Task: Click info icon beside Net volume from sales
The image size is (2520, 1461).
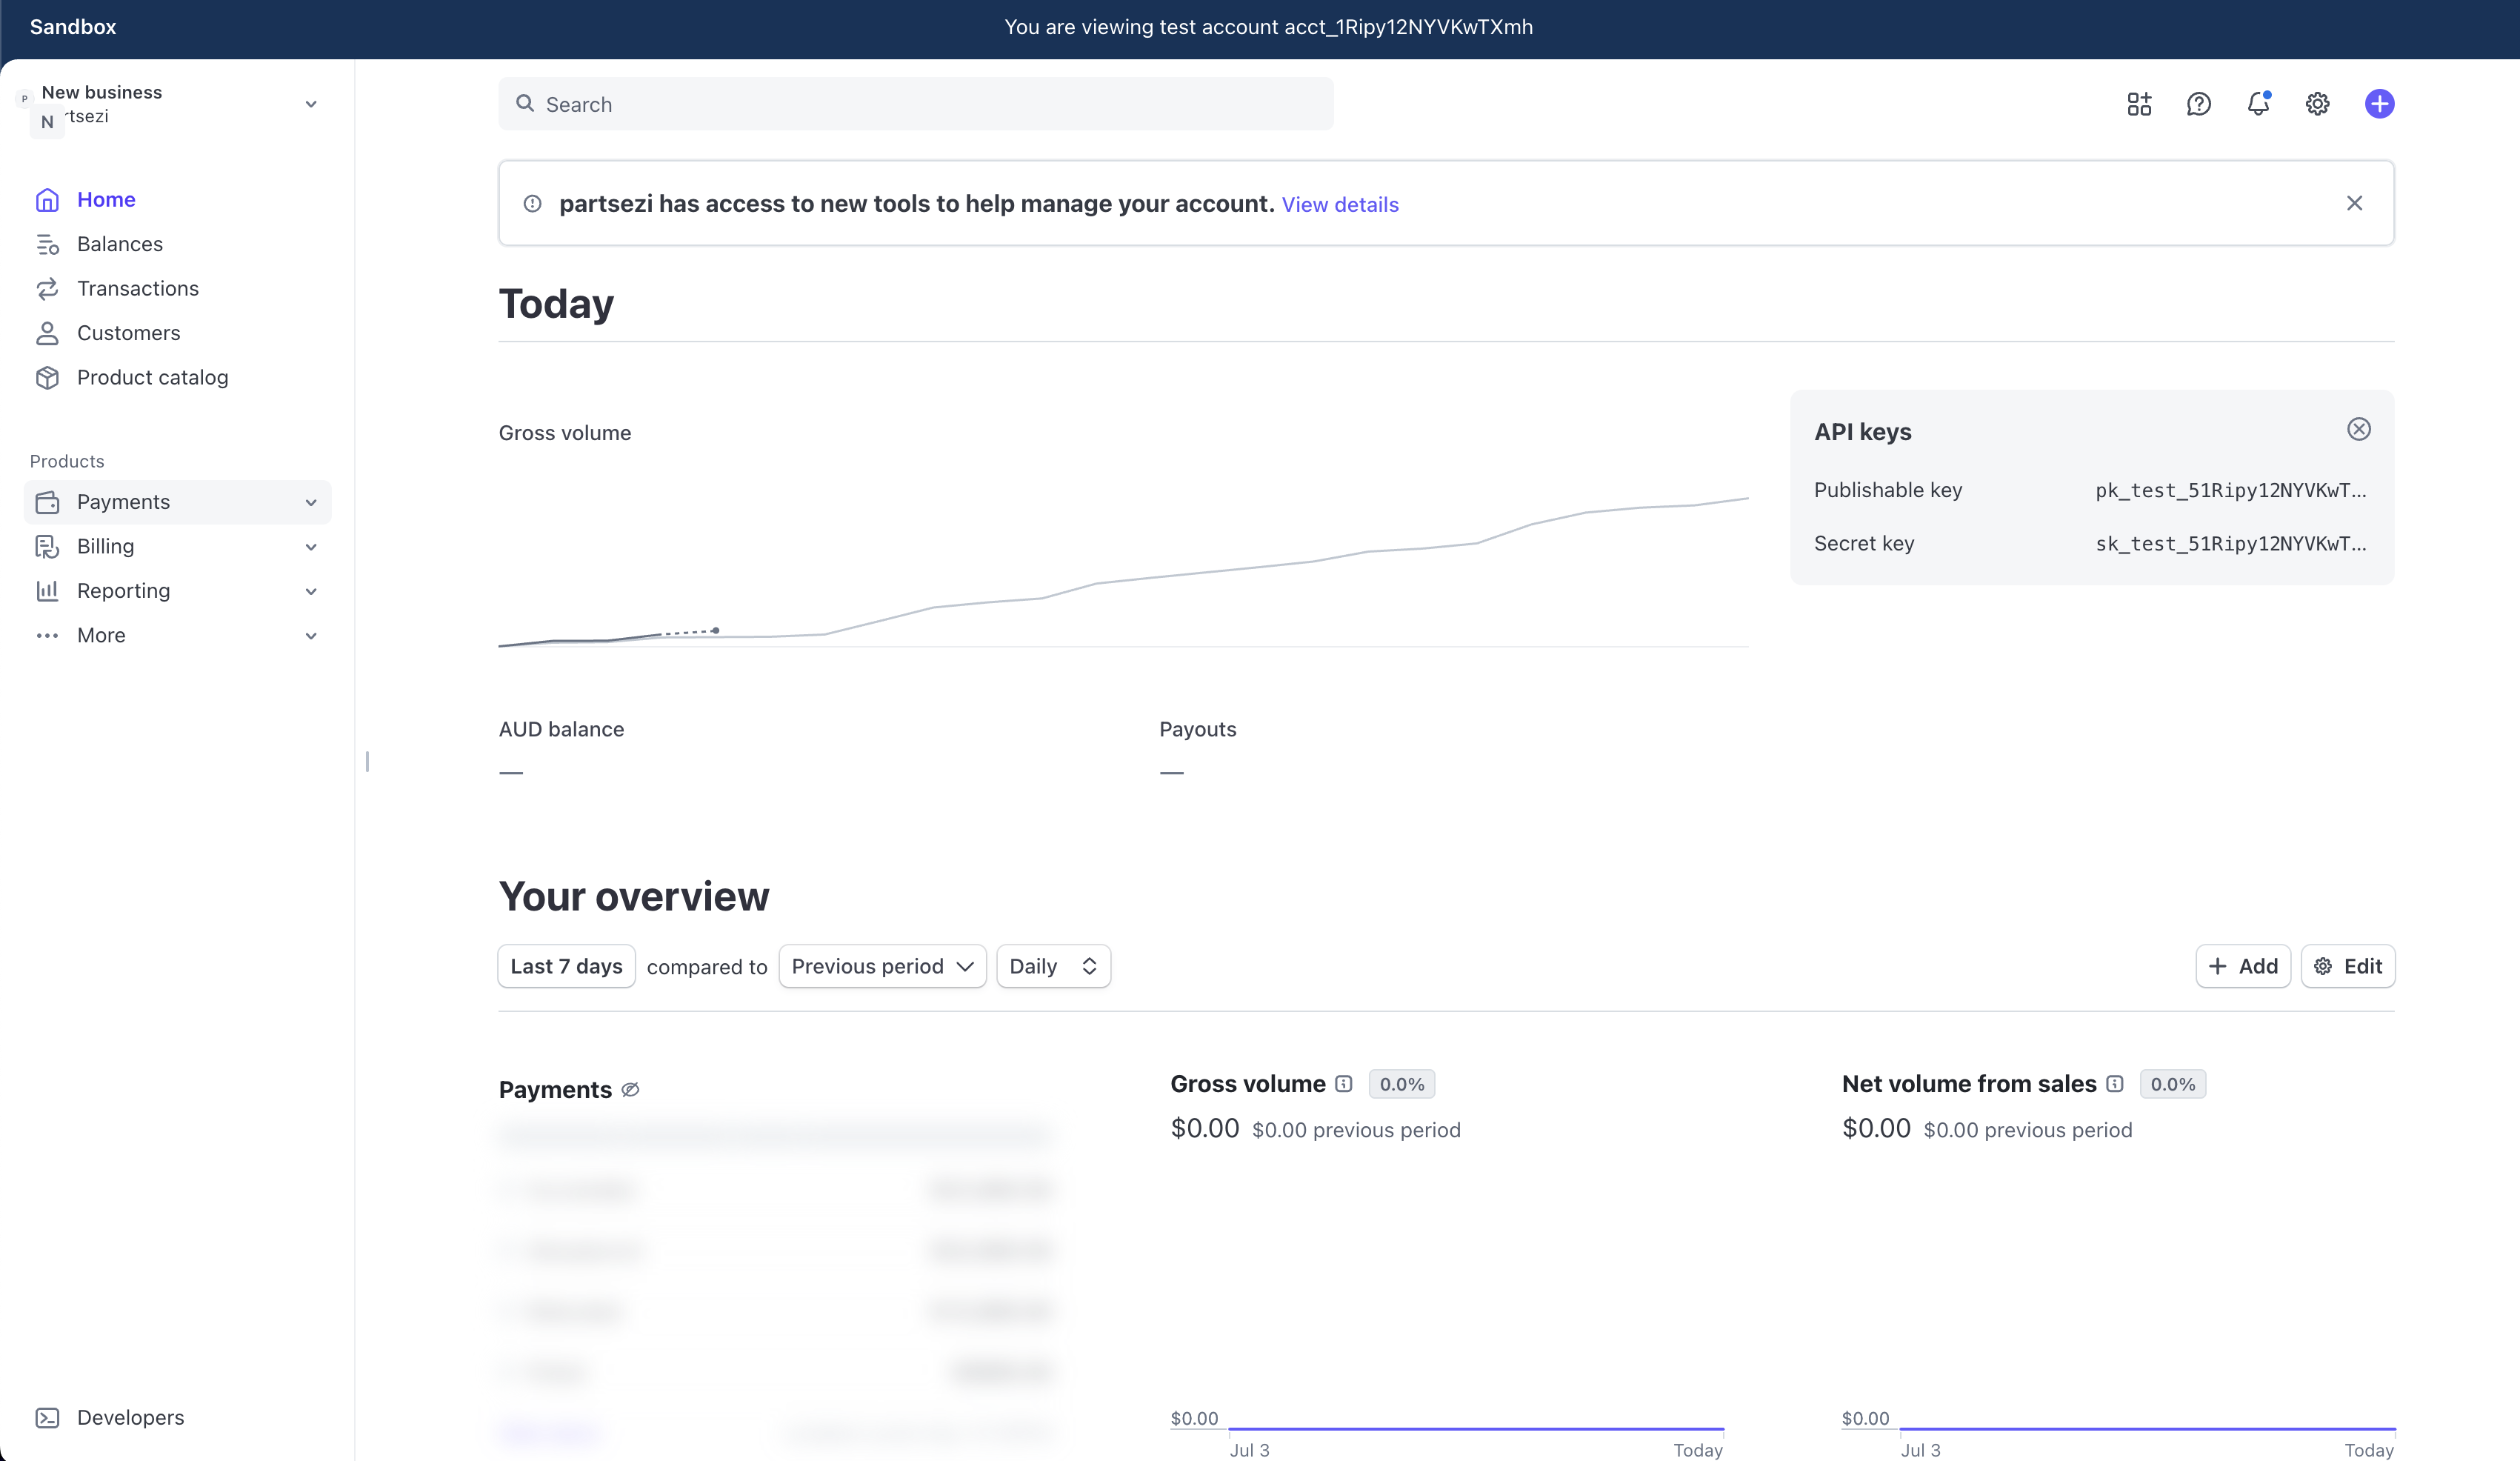Action: click(x=2114, y=1084)
